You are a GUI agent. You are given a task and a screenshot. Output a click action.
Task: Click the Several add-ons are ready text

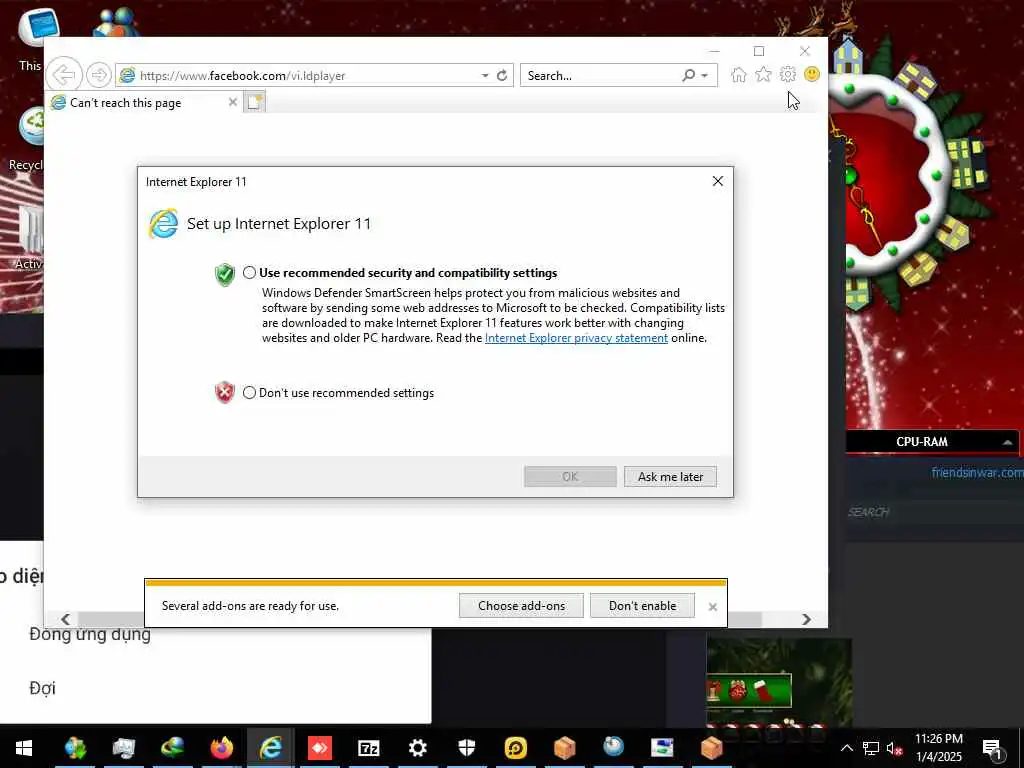coord(250,605)
